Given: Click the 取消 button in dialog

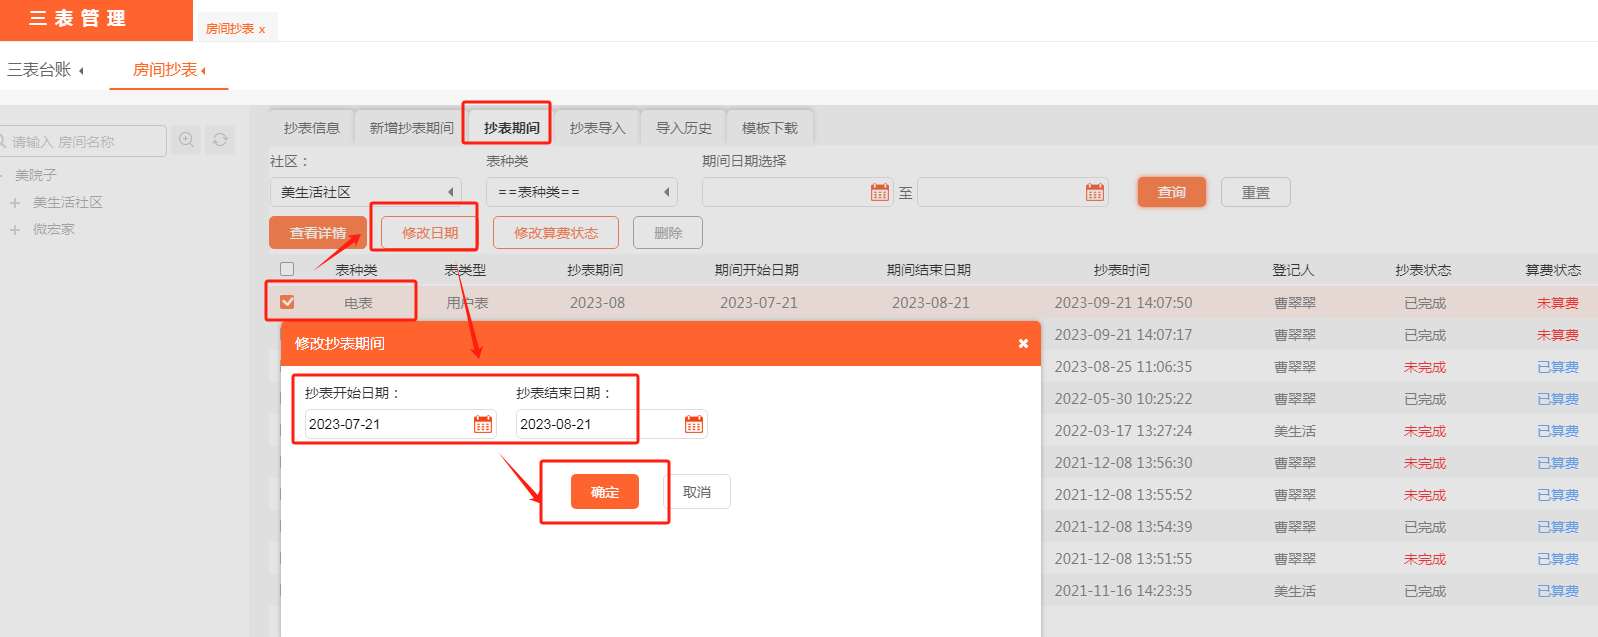Looking at the screenshot, I should [697, 492].
